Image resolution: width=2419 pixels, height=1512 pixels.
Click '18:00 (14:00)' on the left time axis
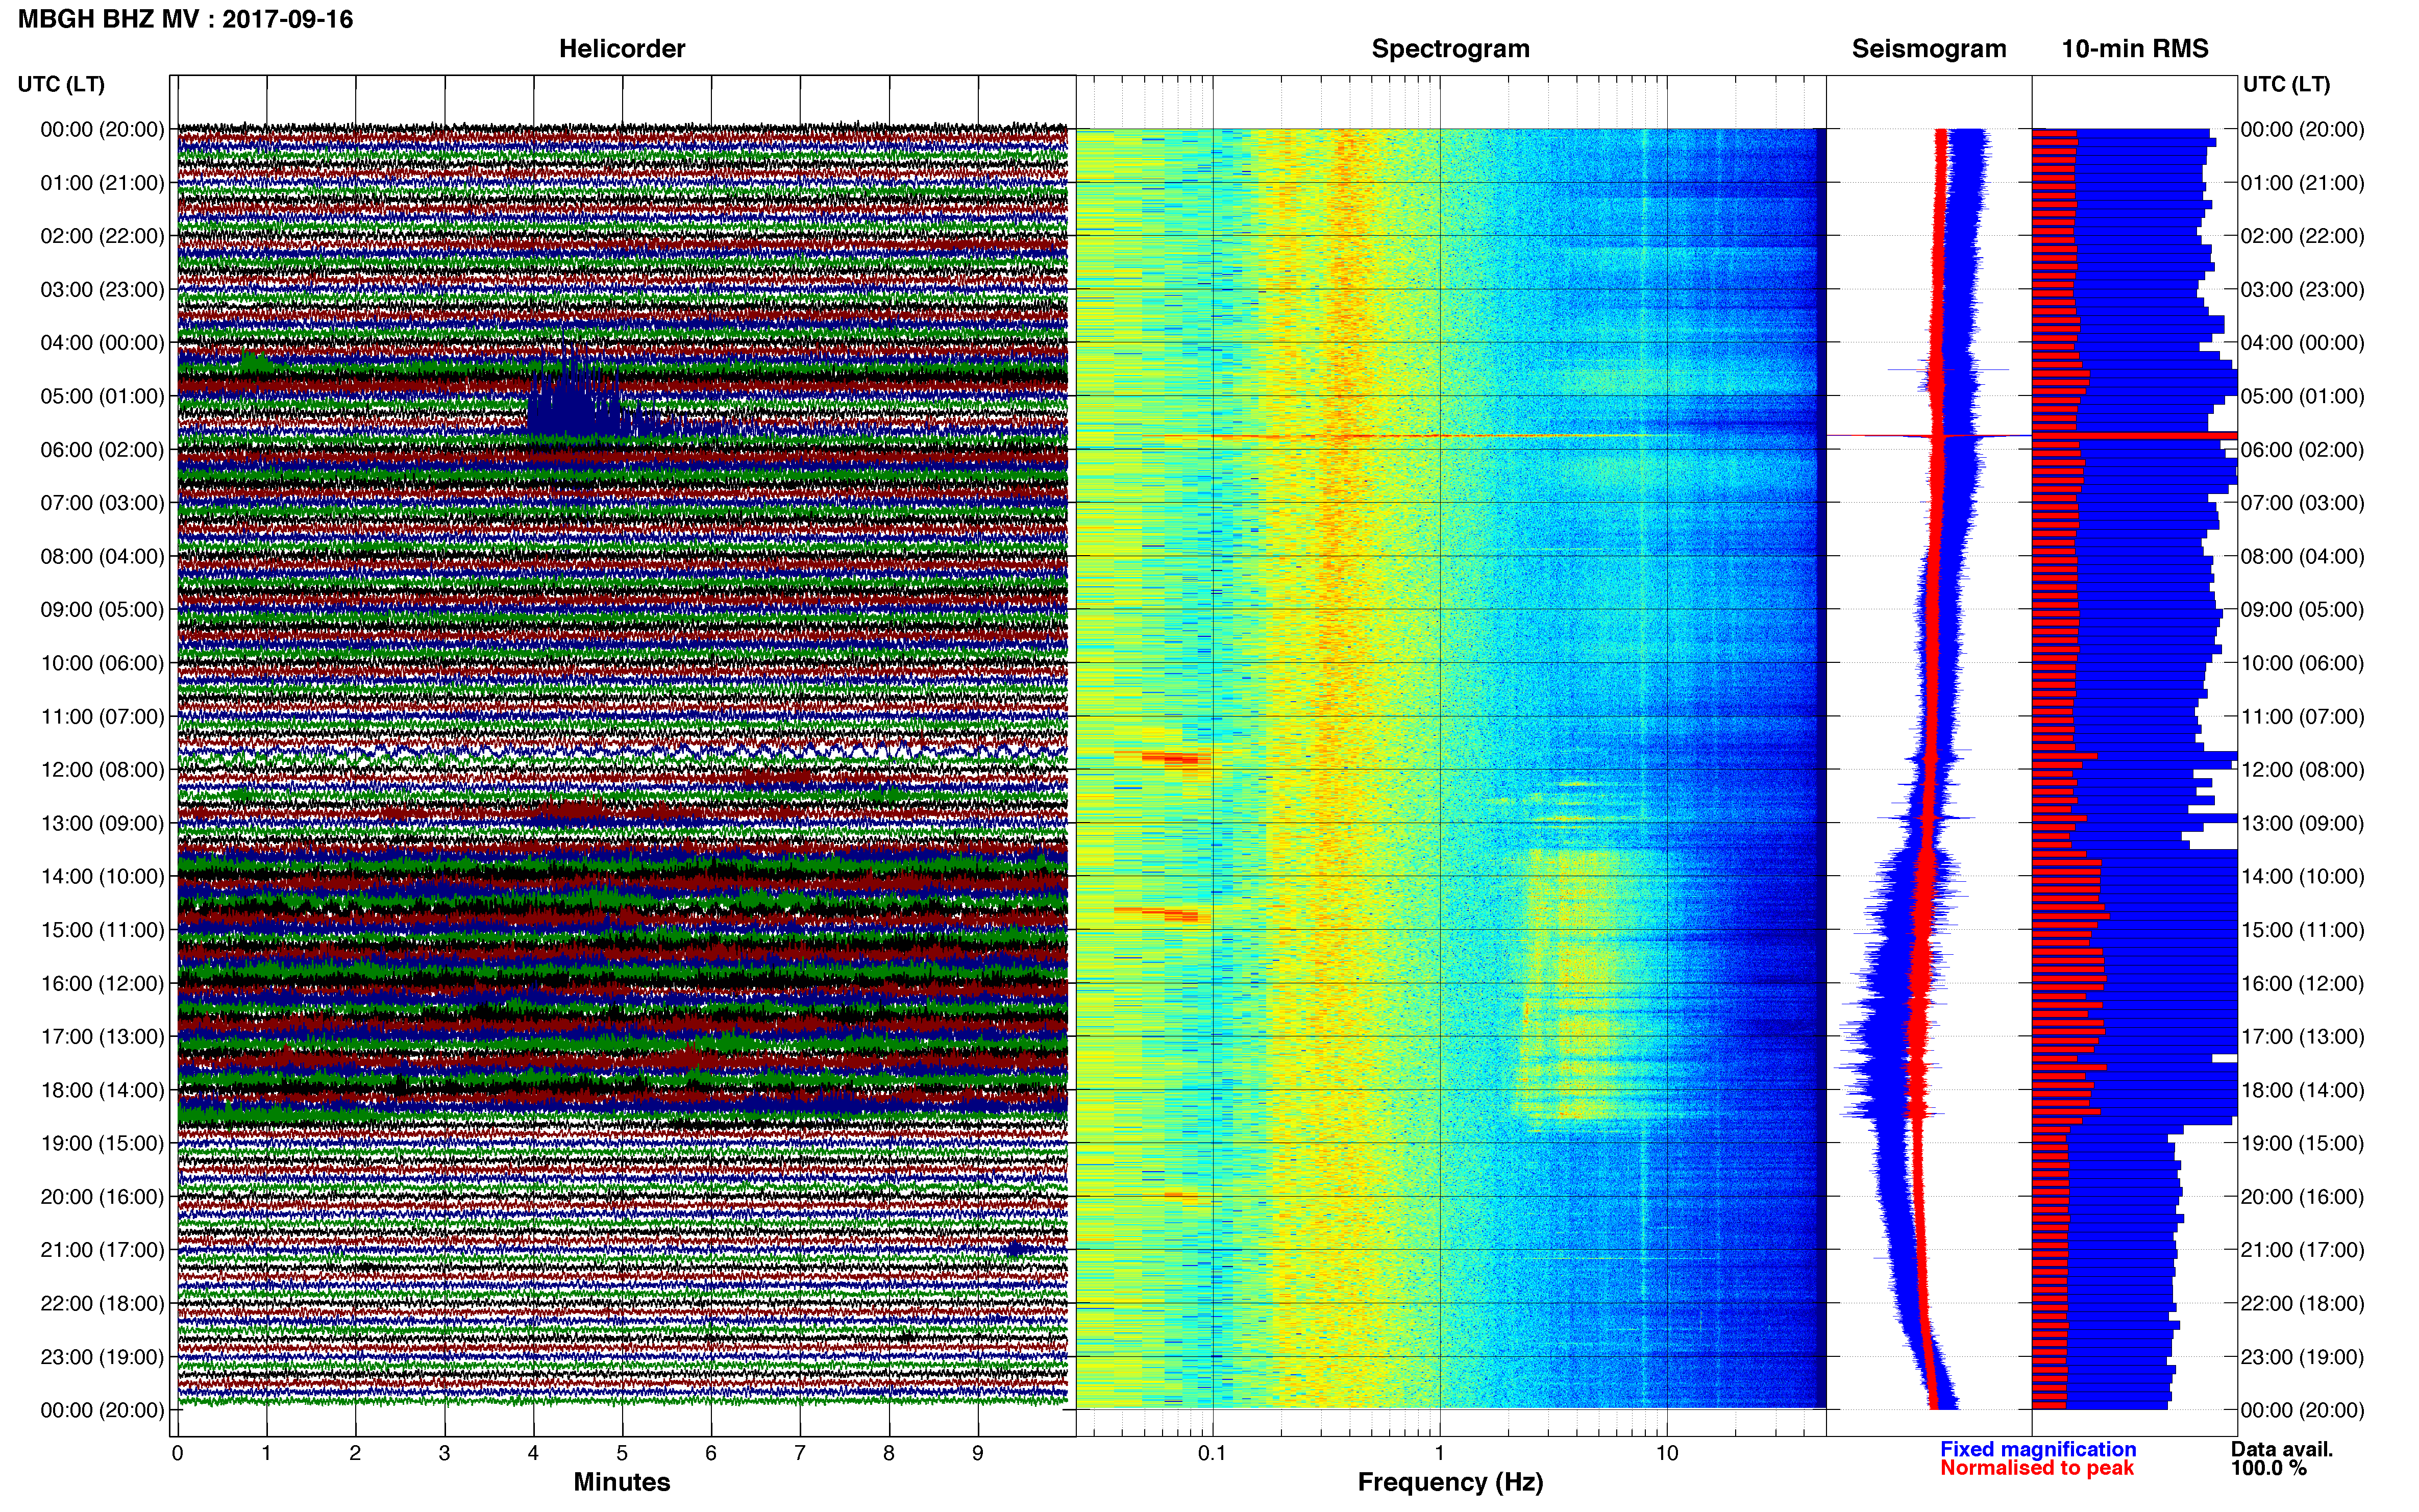pyautogui.click(x=102, y=1090)
